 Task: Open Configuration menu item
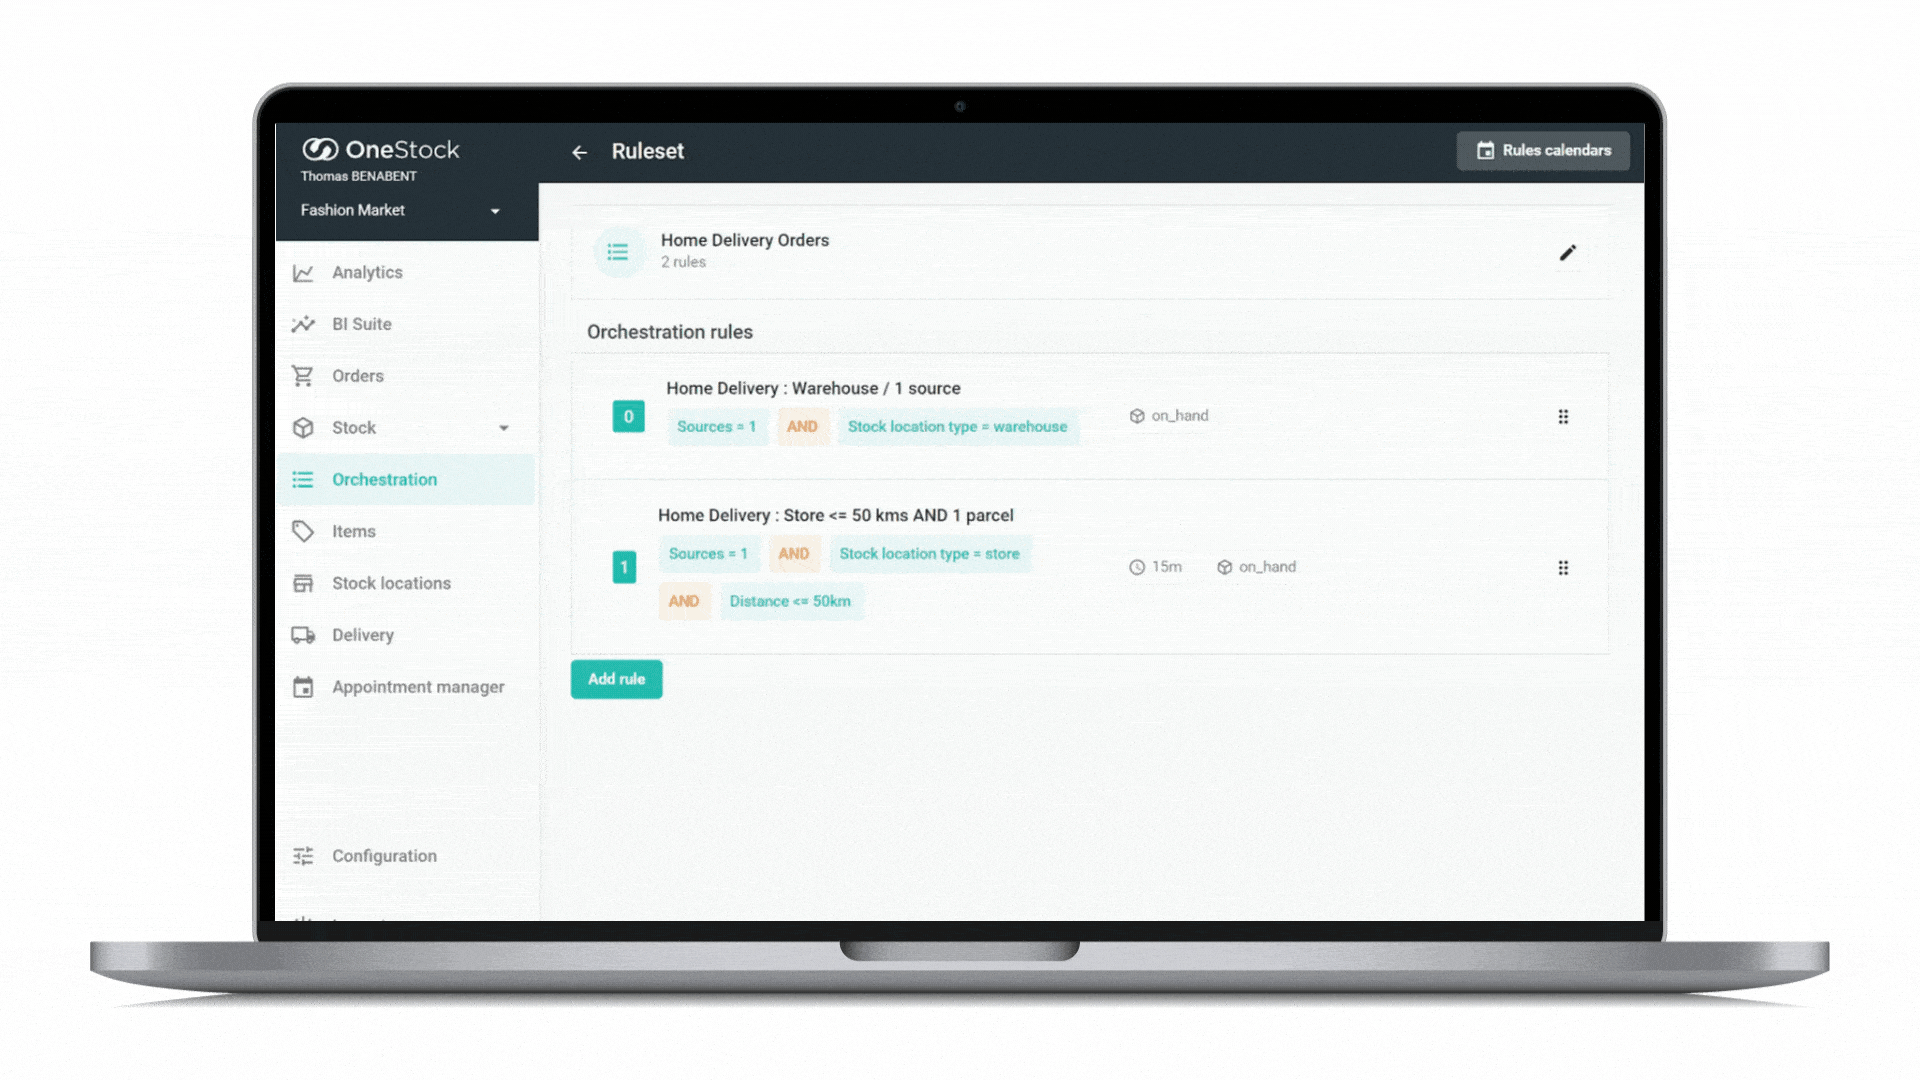click(384, 856)
